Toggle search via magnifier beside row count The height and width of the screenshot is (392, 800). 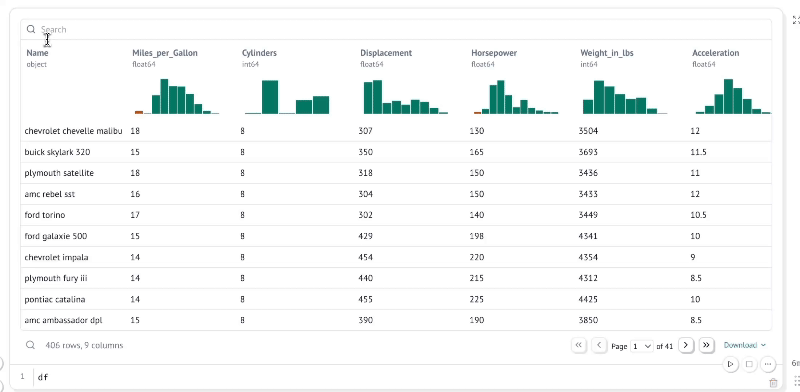31,346
